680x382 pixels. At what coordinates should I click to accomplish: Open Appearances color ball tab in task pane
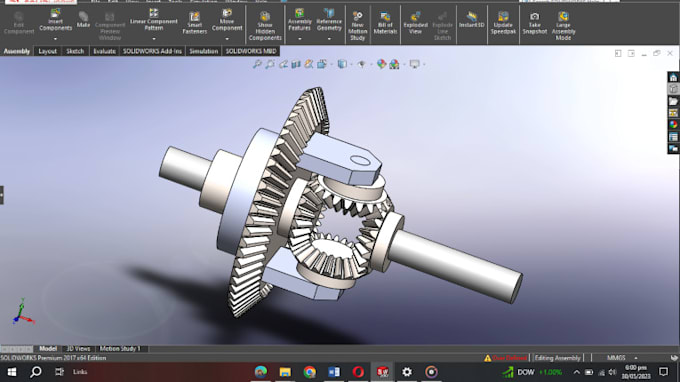tap(673, 125)
